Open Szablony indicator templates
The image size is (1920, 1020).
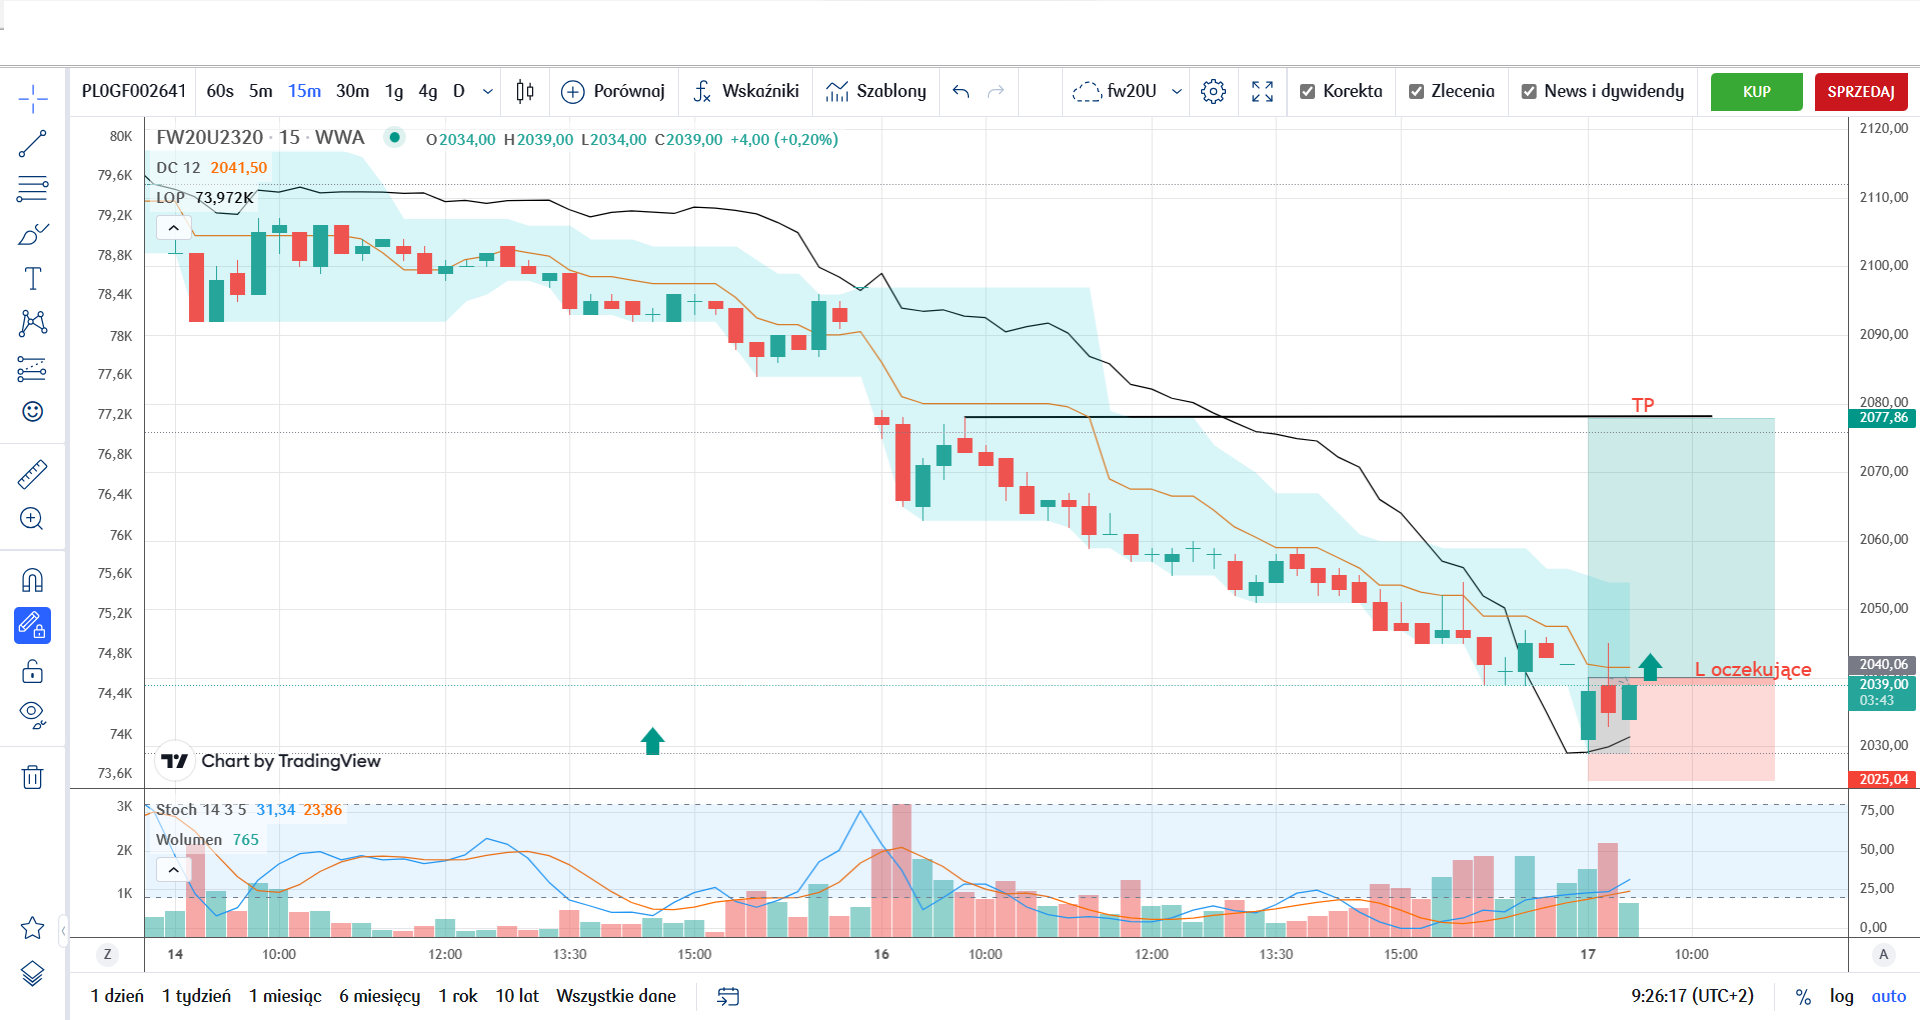coord(876,91)
